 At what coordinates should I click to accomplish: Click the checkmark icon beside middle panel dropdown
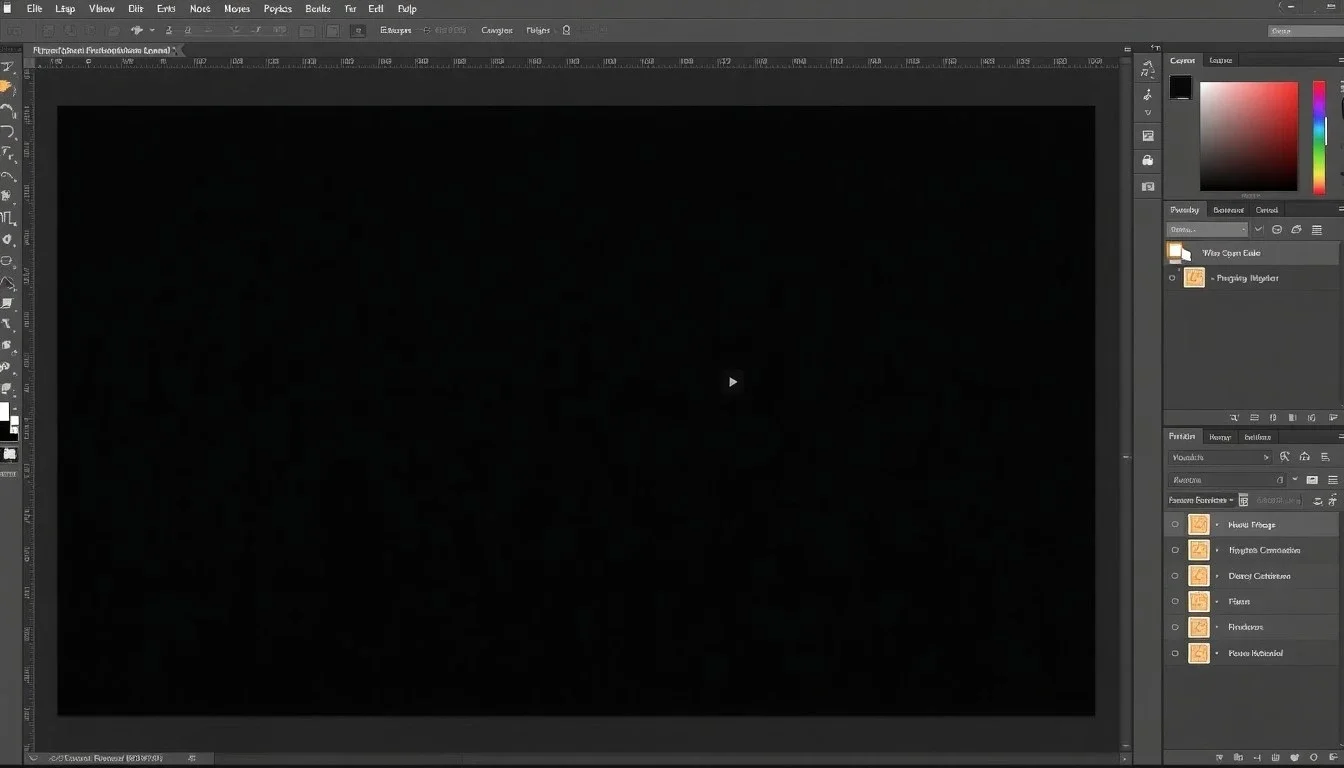[x=1258, y=229]
